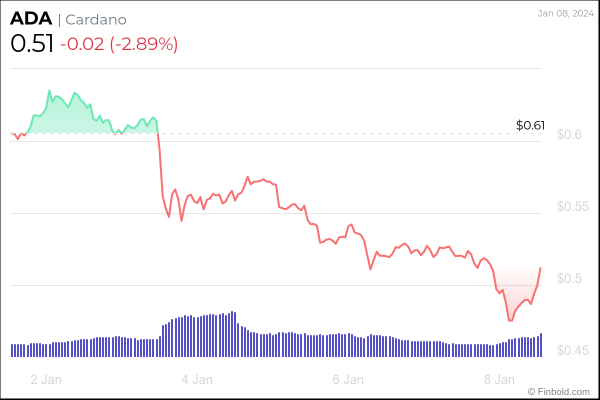Click the end point of the red price line

pos(541,267)
